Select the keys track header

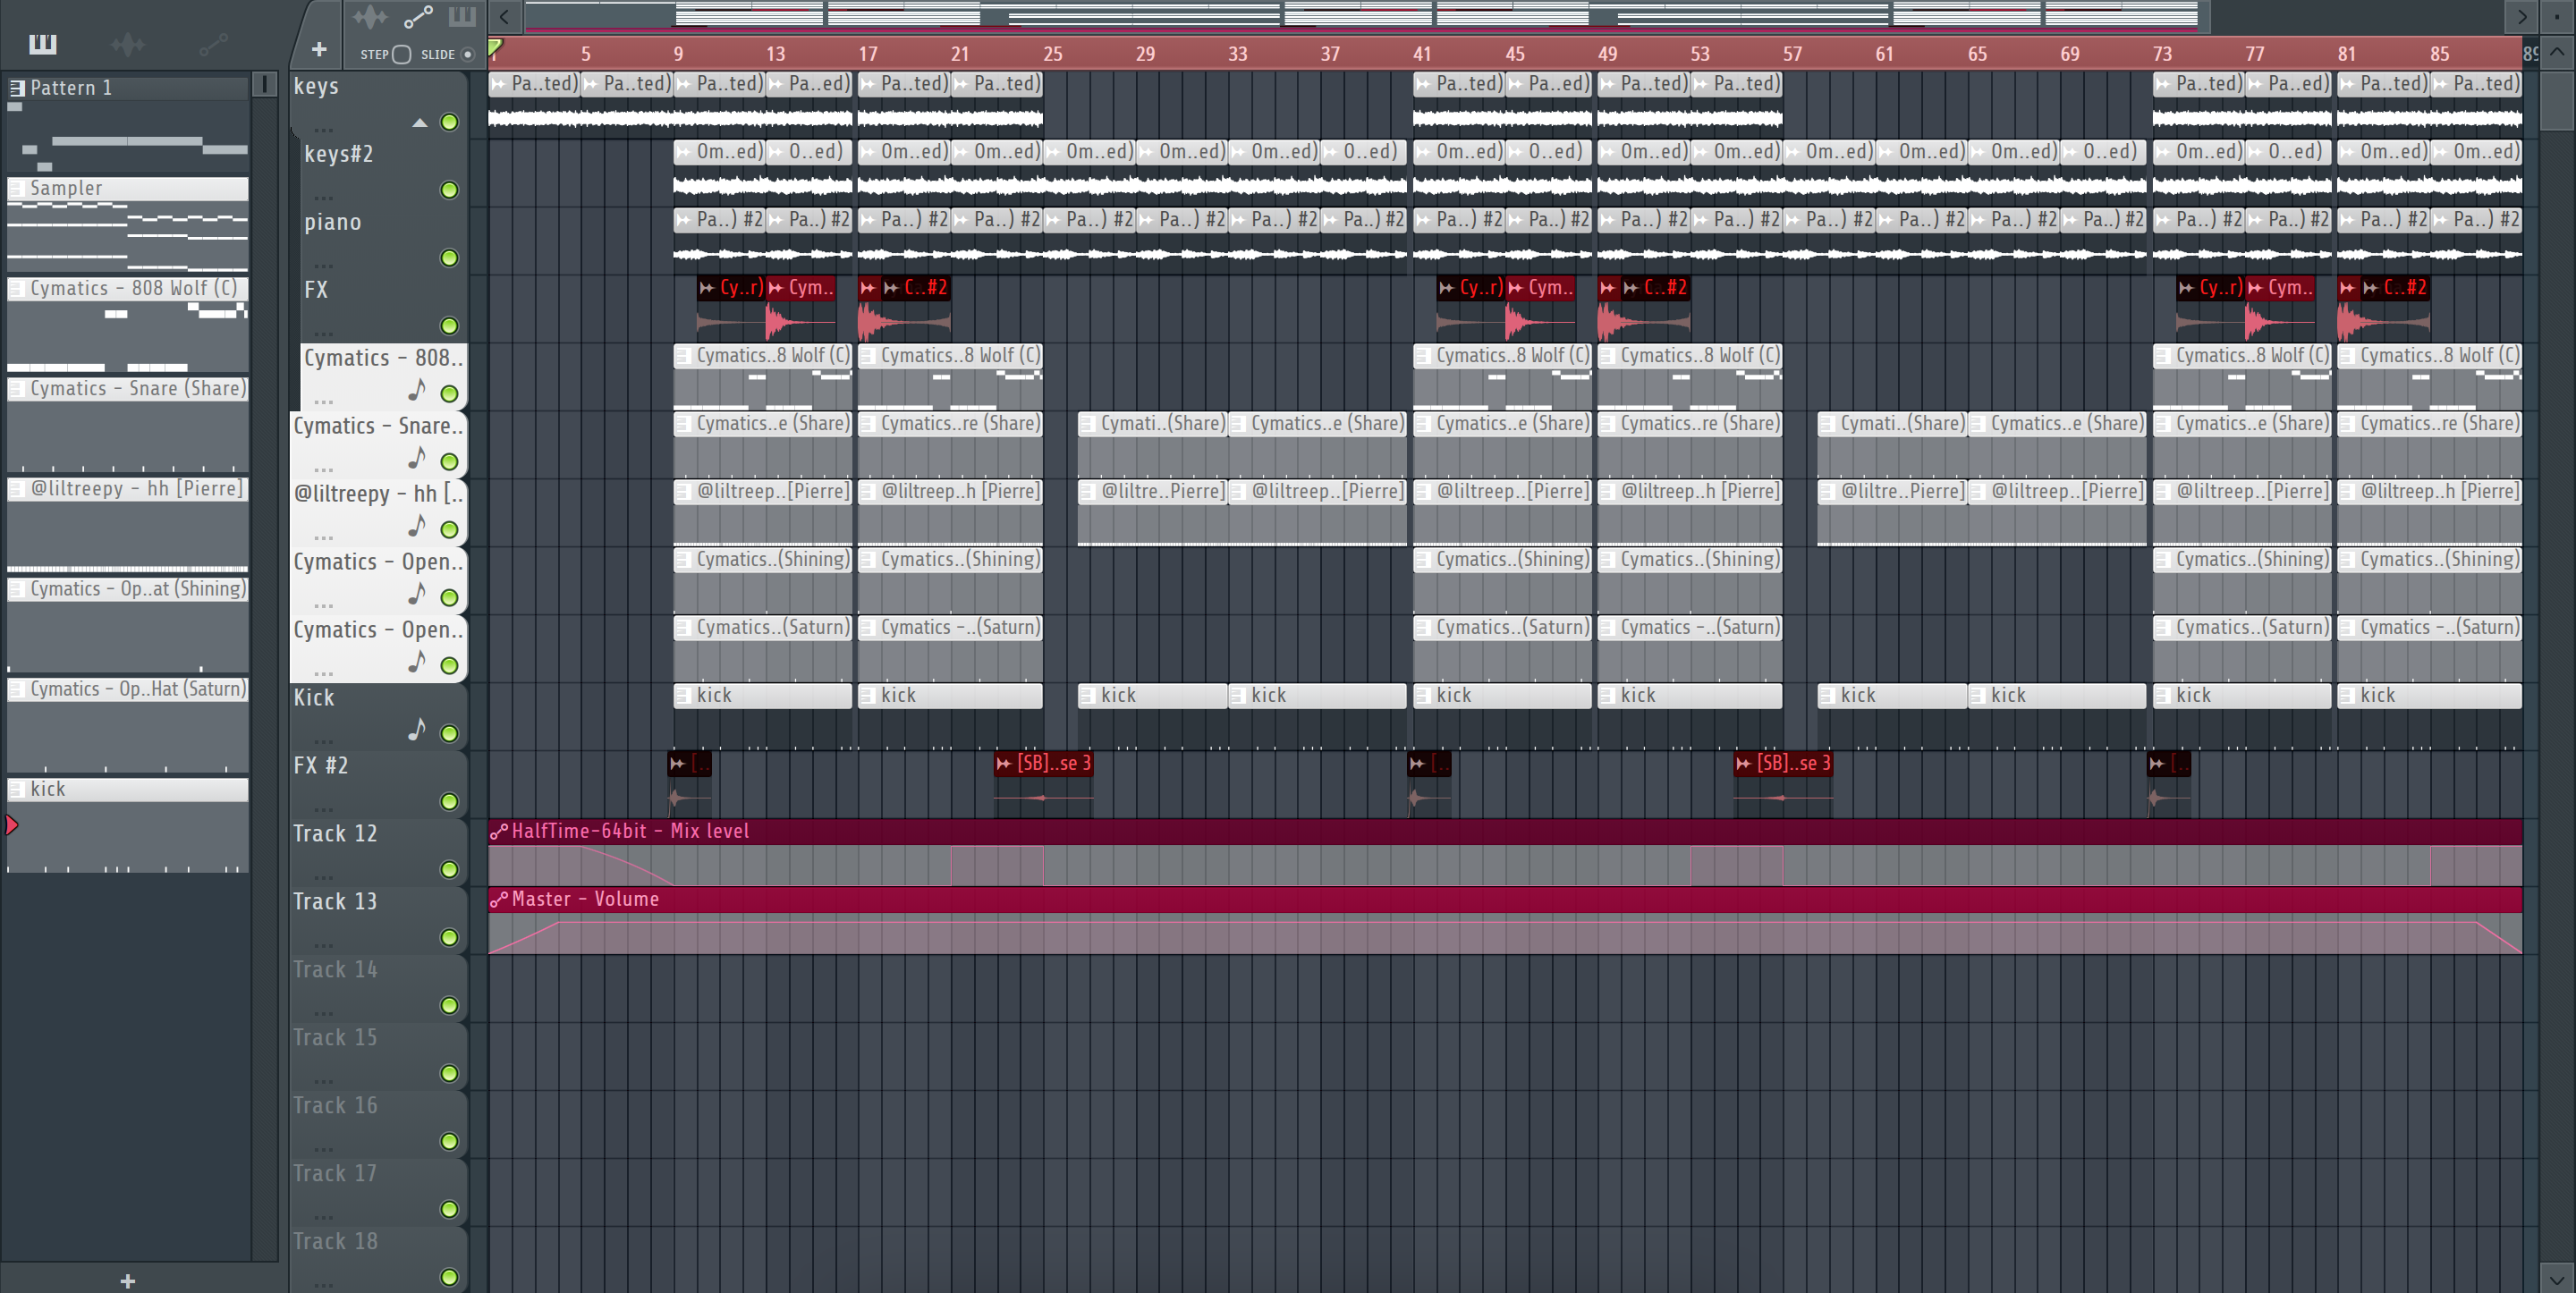click(378, 103)
